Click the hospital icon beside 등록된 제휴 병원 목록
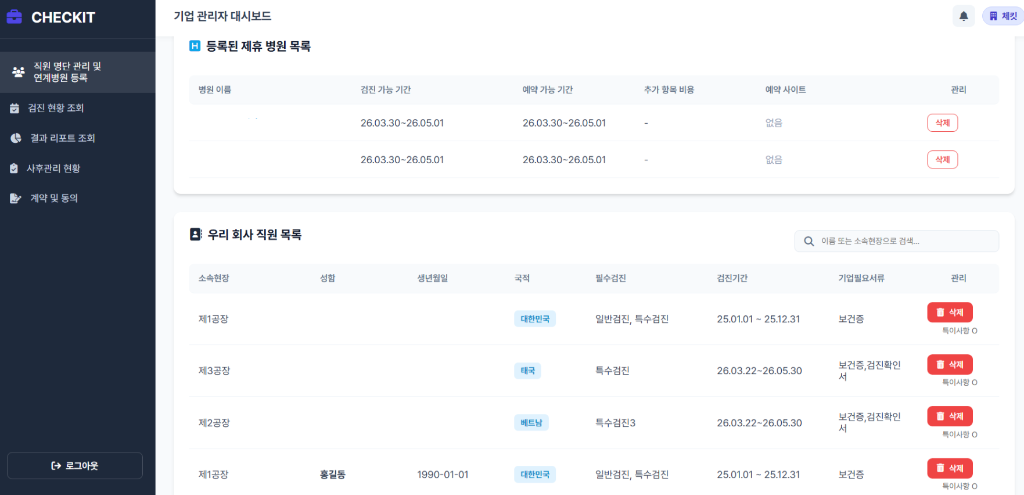 [x=195, y=46]
